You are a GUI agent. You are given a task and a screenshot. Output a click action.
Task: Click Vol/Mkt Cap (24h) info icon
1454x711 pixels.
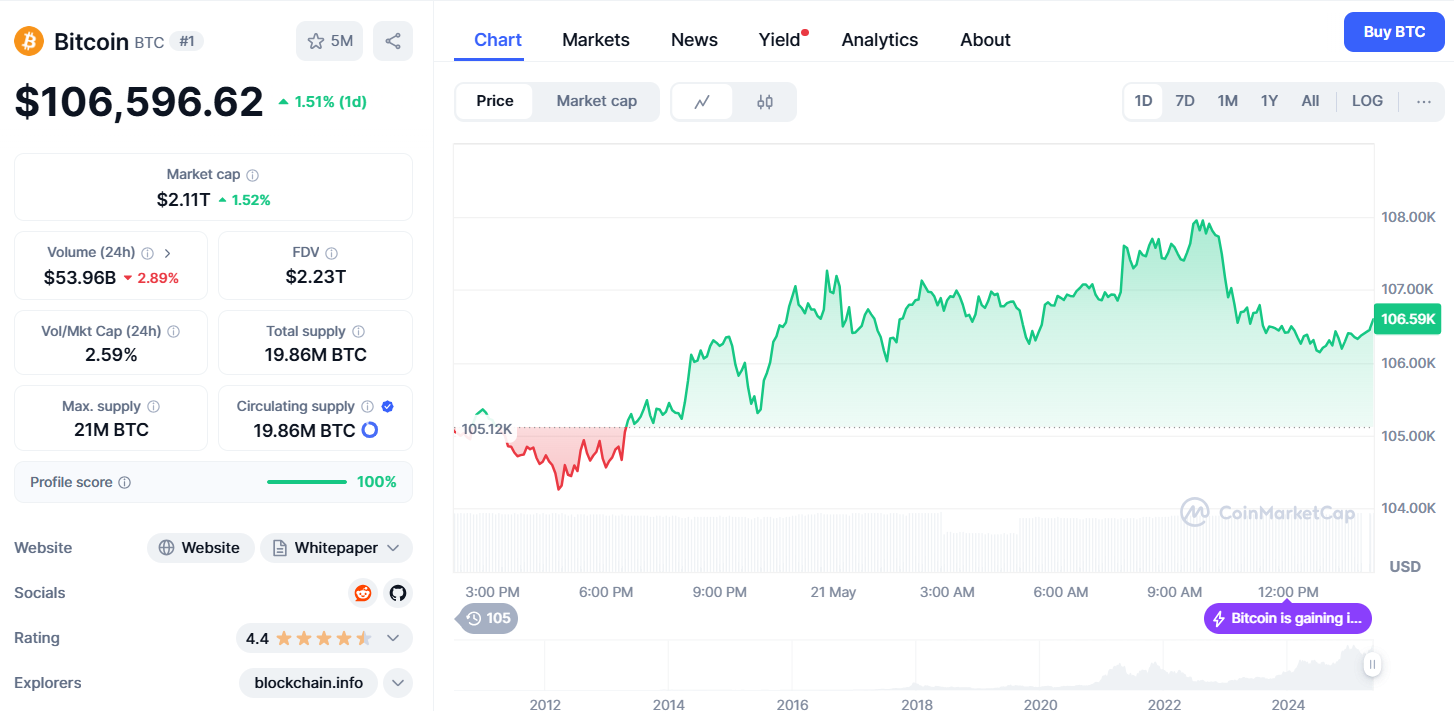tap(174, 331)
